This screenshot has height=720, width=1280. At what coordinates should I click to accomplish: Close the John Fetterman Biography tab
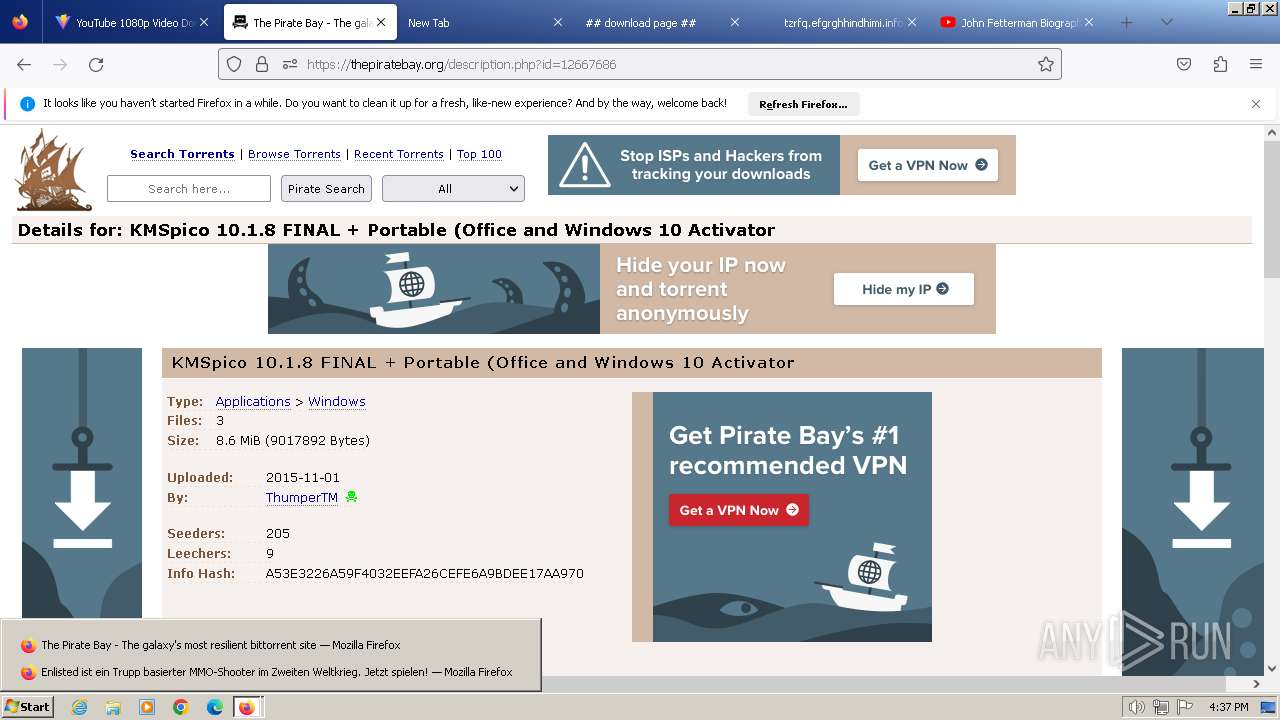(1089, 22)
